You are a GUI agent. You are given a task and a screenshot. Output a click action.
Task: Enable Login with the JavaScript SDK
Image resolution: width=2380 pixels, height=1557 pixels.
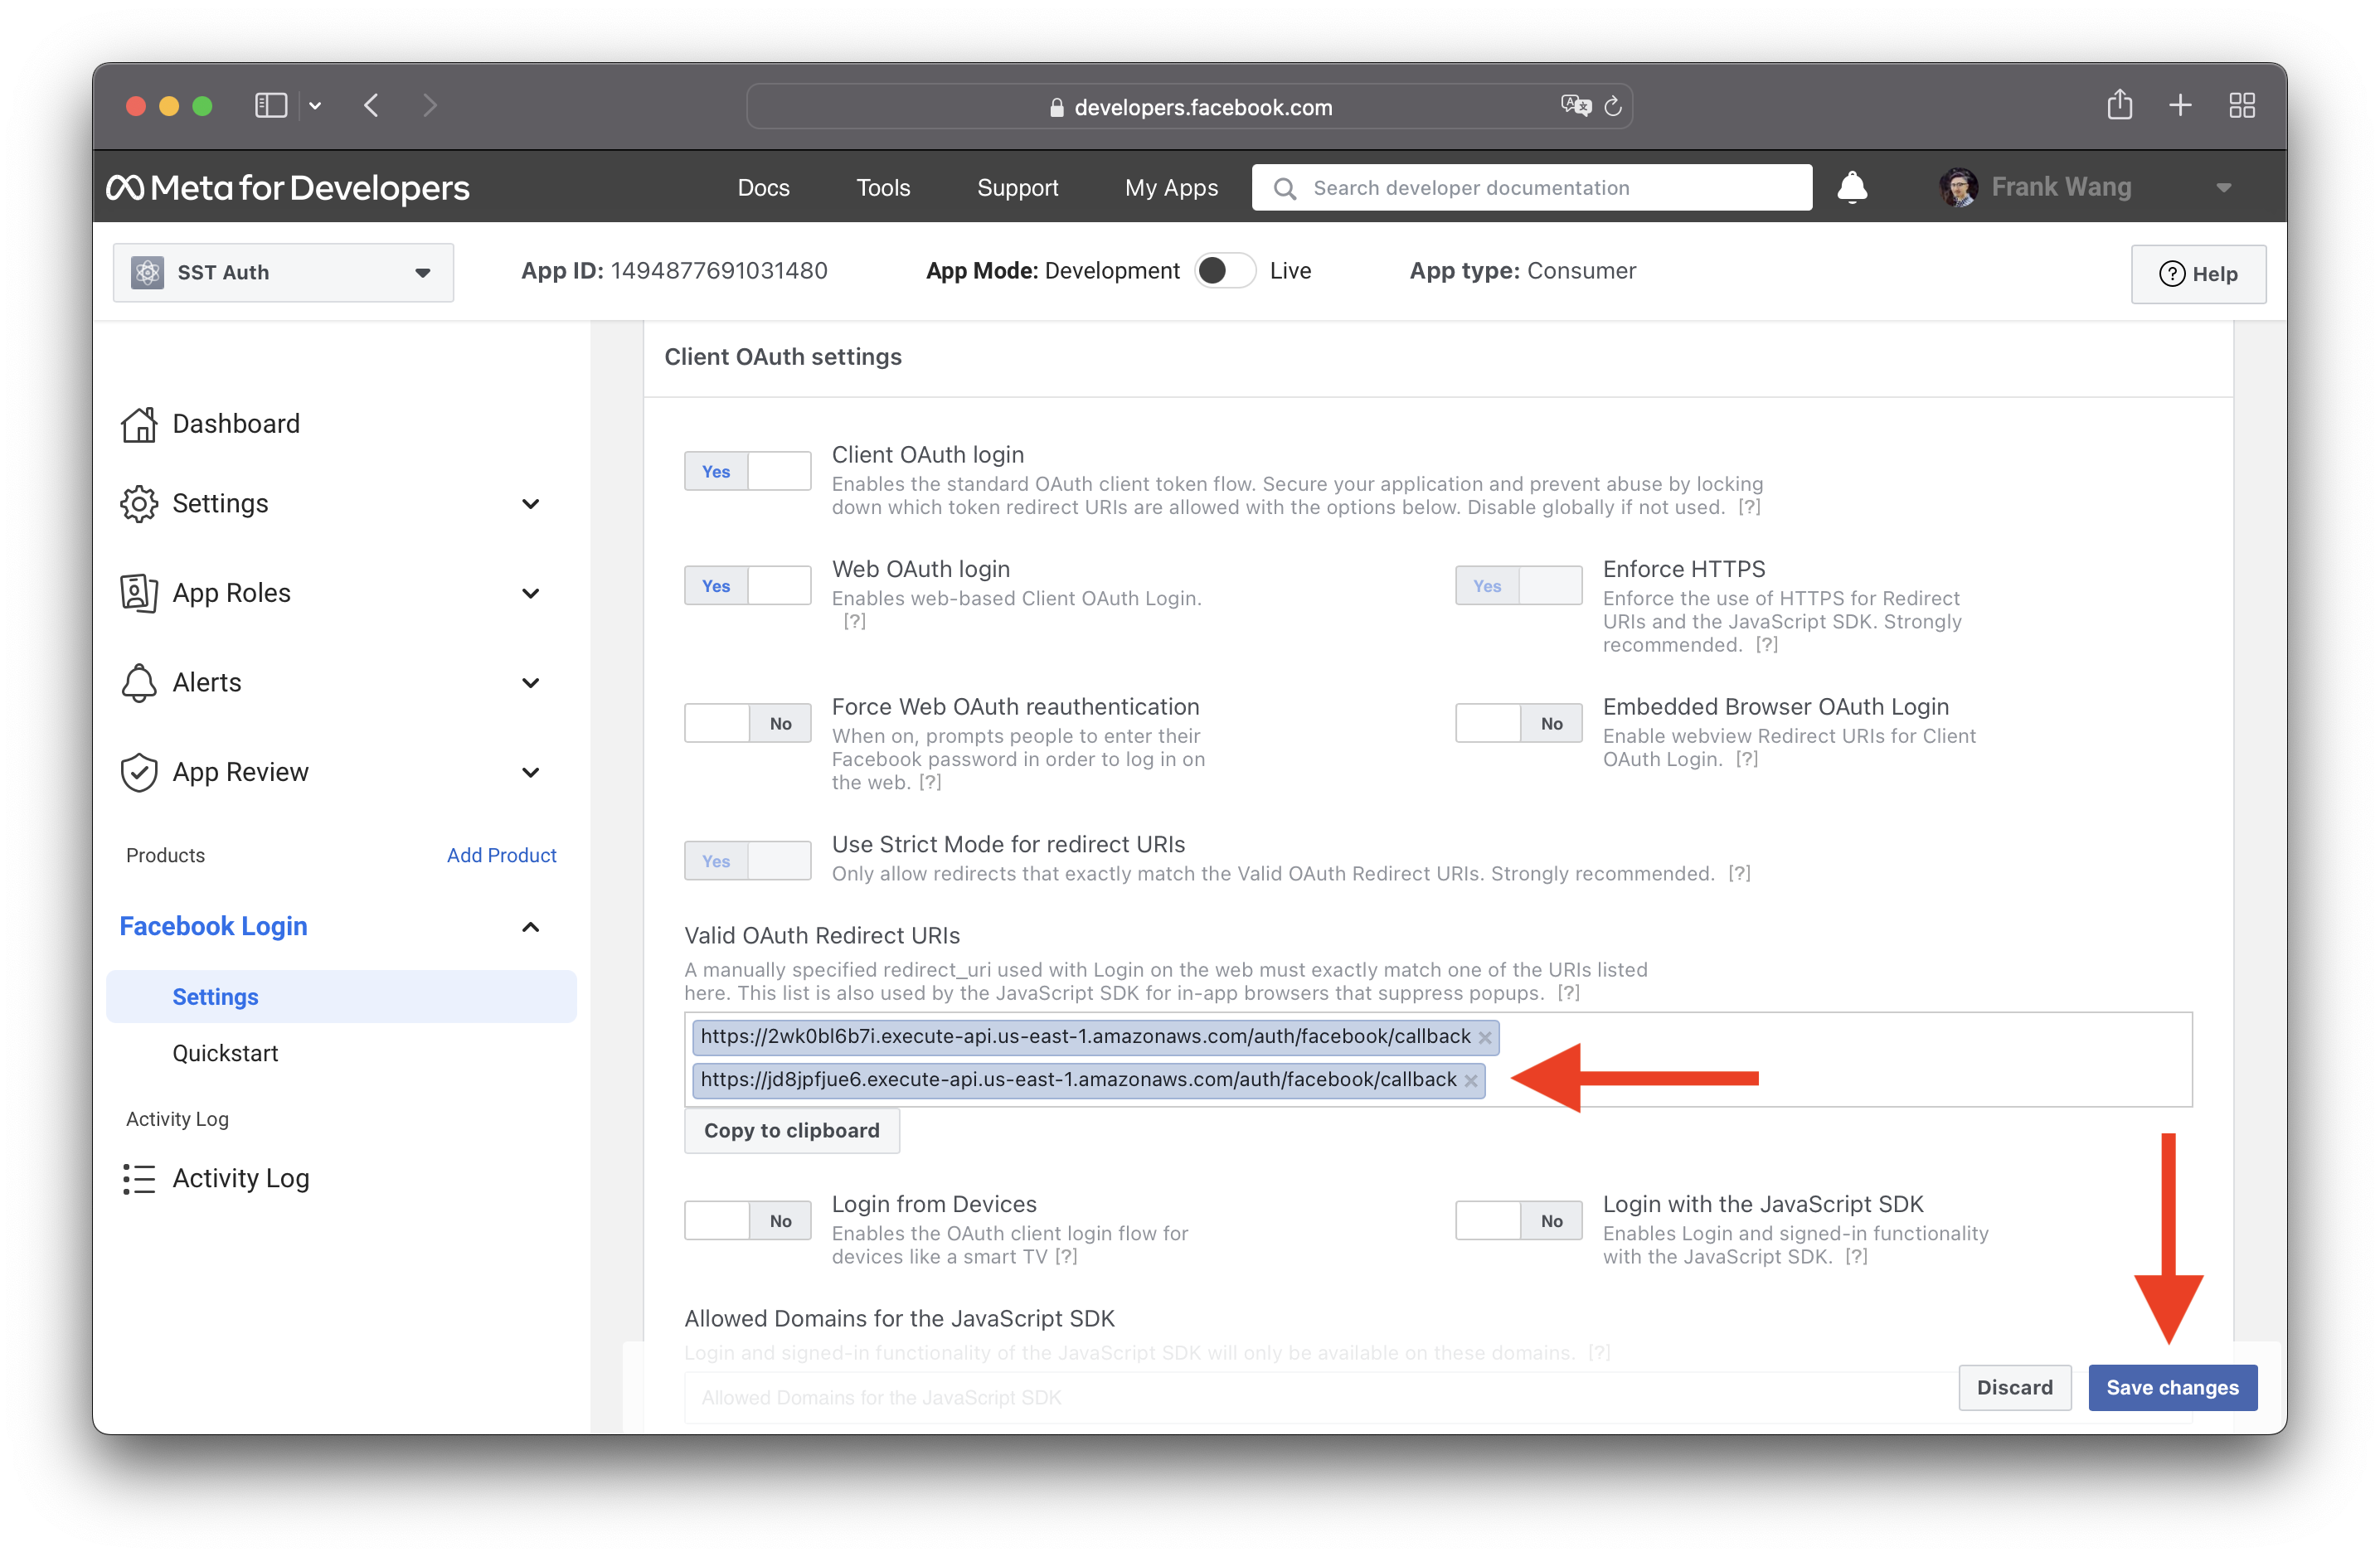1518,1221
